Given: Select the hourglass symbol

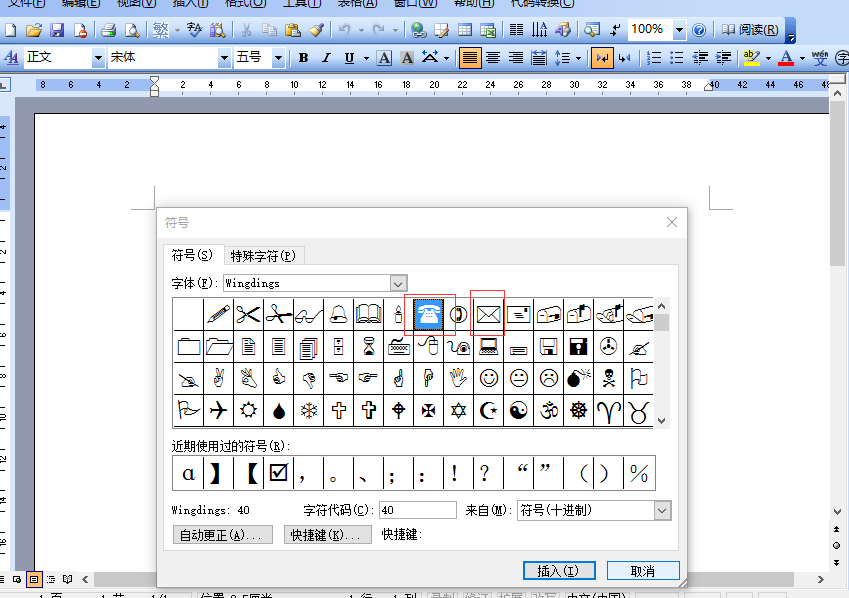Looking at the screenshot, I should pos(368,346).
